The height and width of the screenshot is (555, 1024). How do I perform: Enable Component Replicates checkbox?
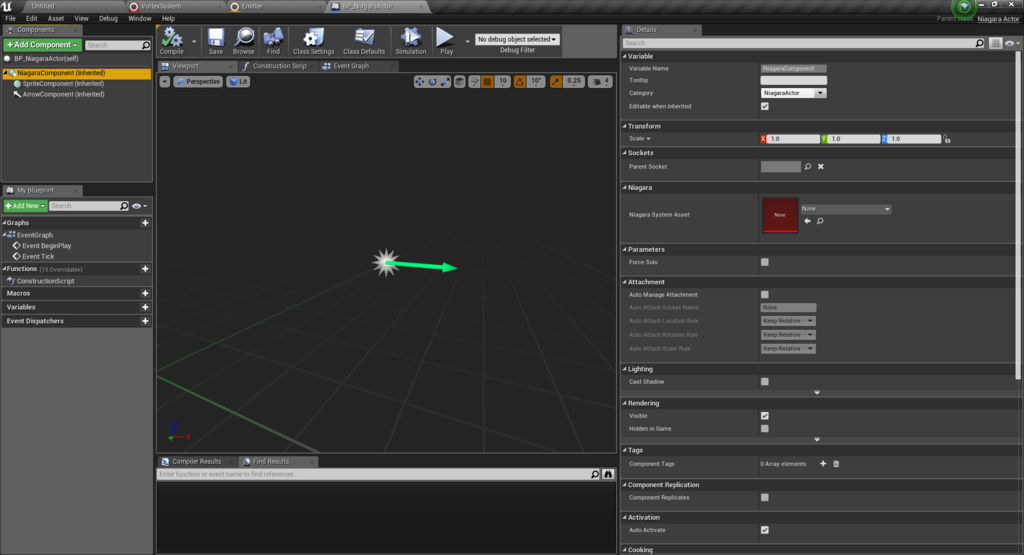(x=765, y=498)
